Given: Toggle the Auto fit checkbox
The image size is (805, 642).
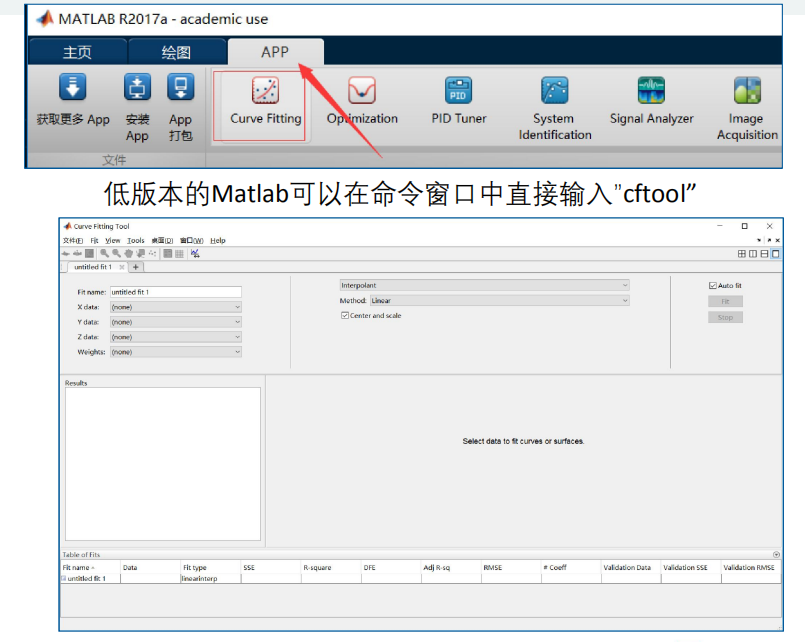Looking at the screenshot, I should (x=713, y=285).
